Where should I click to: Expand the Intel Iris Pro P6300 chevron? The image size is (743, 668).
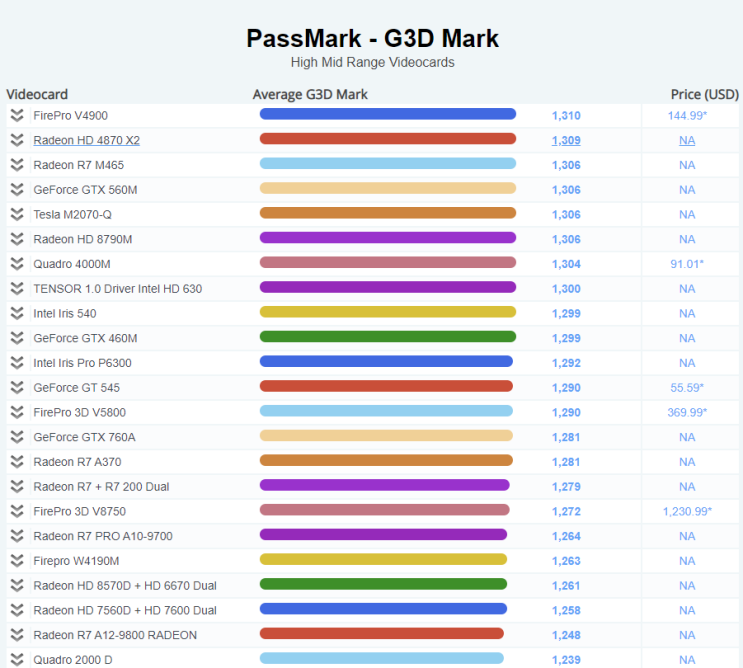(17, 363)
